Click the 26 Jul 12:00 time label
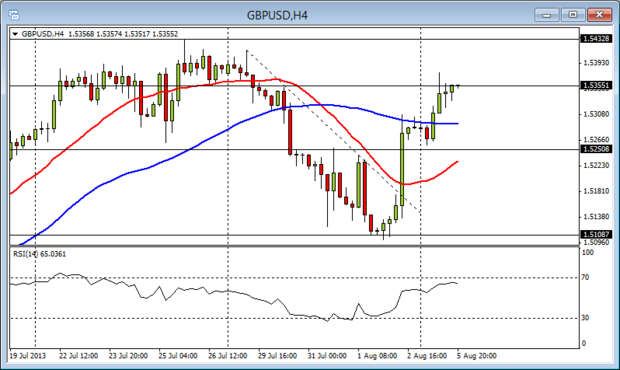 click(227, 356)
